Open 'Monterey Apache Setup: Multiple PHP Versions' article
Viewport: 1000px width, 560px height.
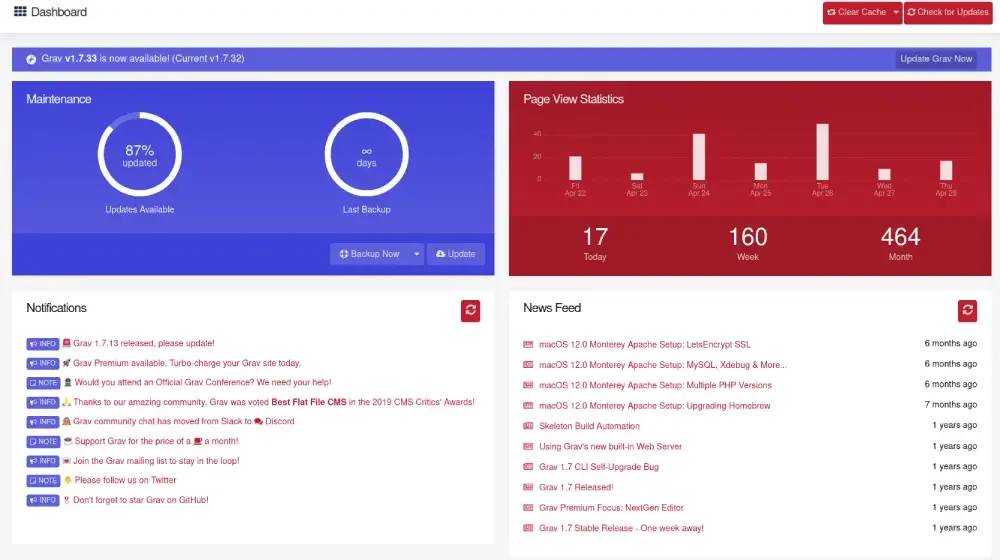[655, 385]
